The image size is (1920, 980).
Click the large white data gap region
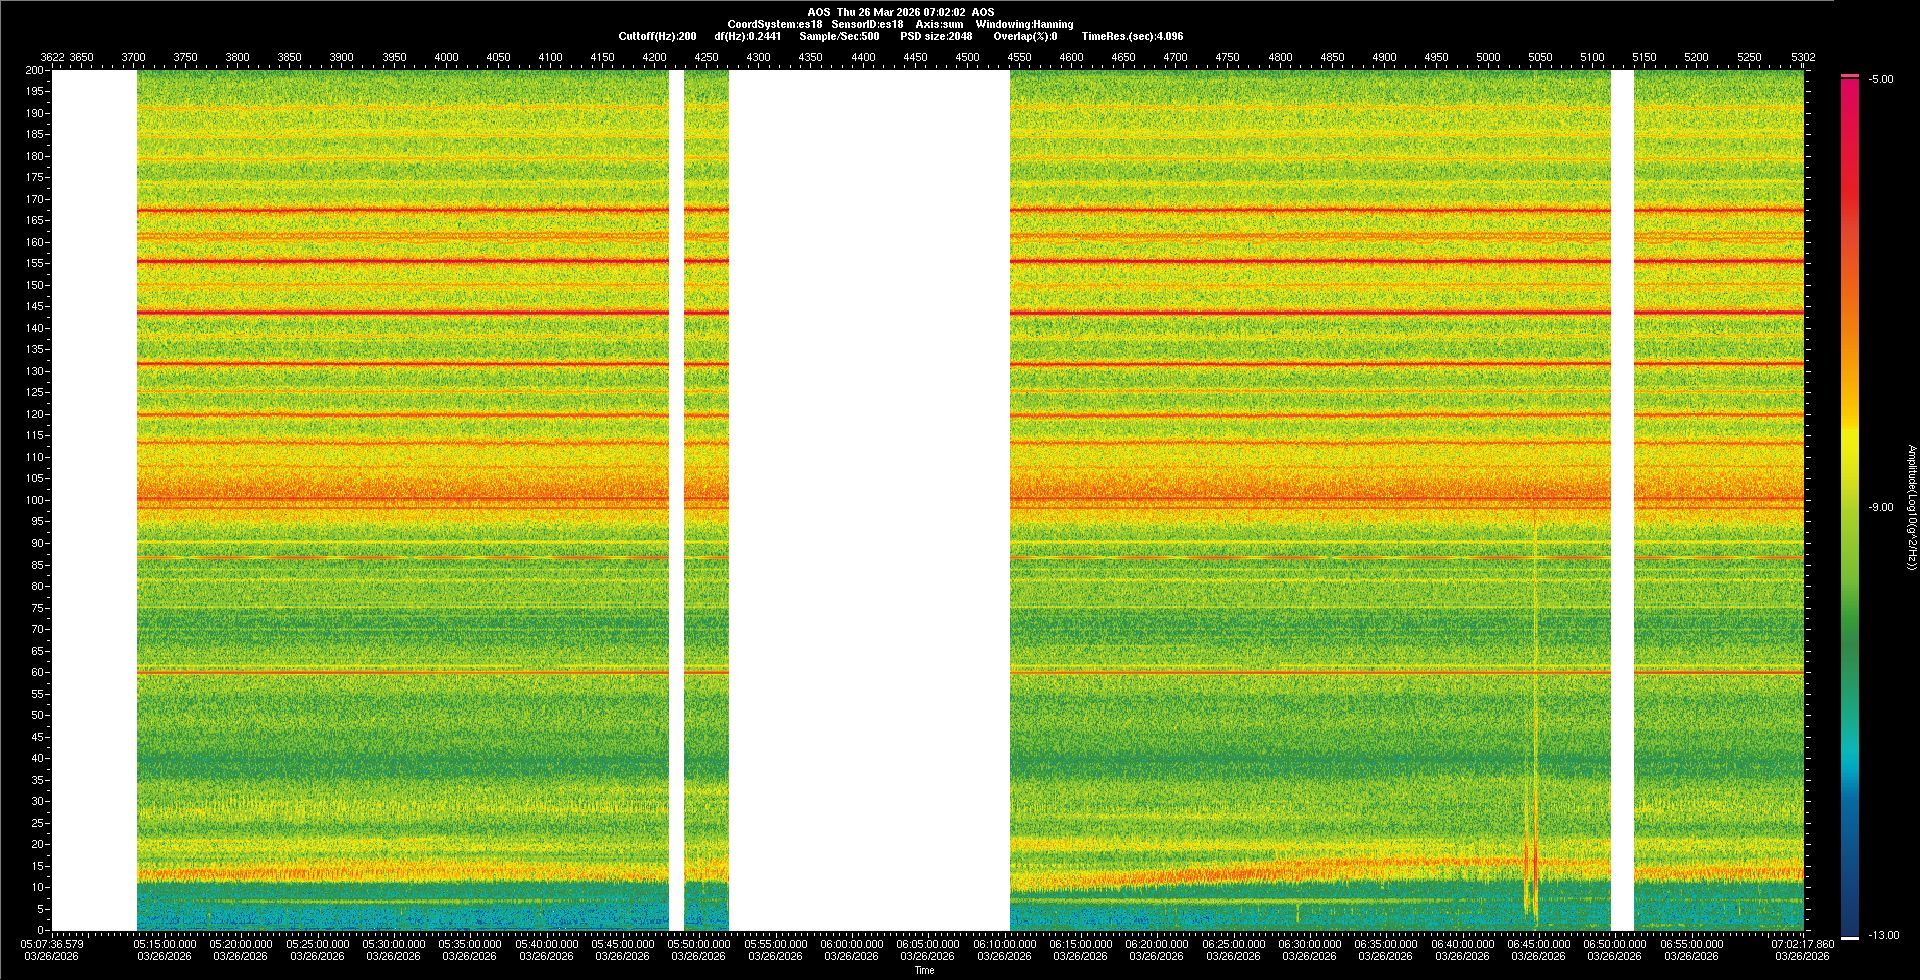pyautogui.click(x=868, y=500)
